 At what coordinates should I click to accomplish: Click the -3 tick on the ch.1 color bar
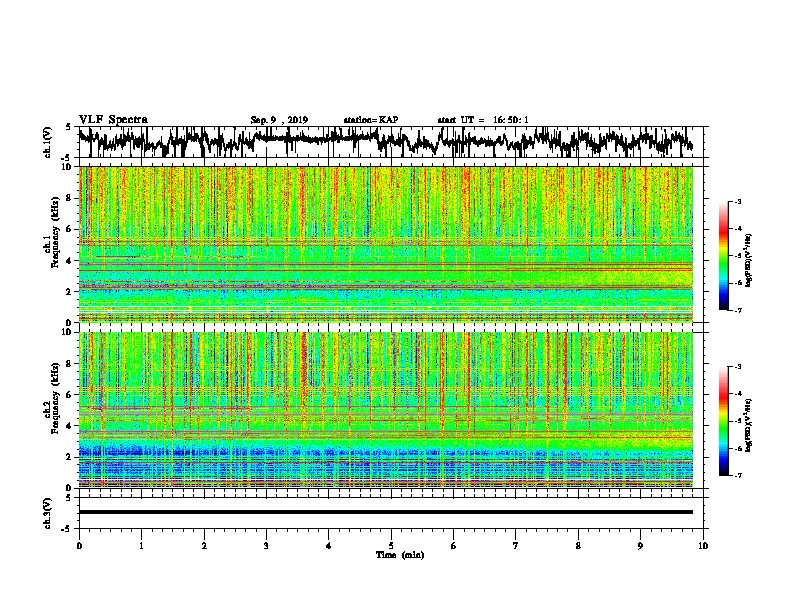(737, 202)
